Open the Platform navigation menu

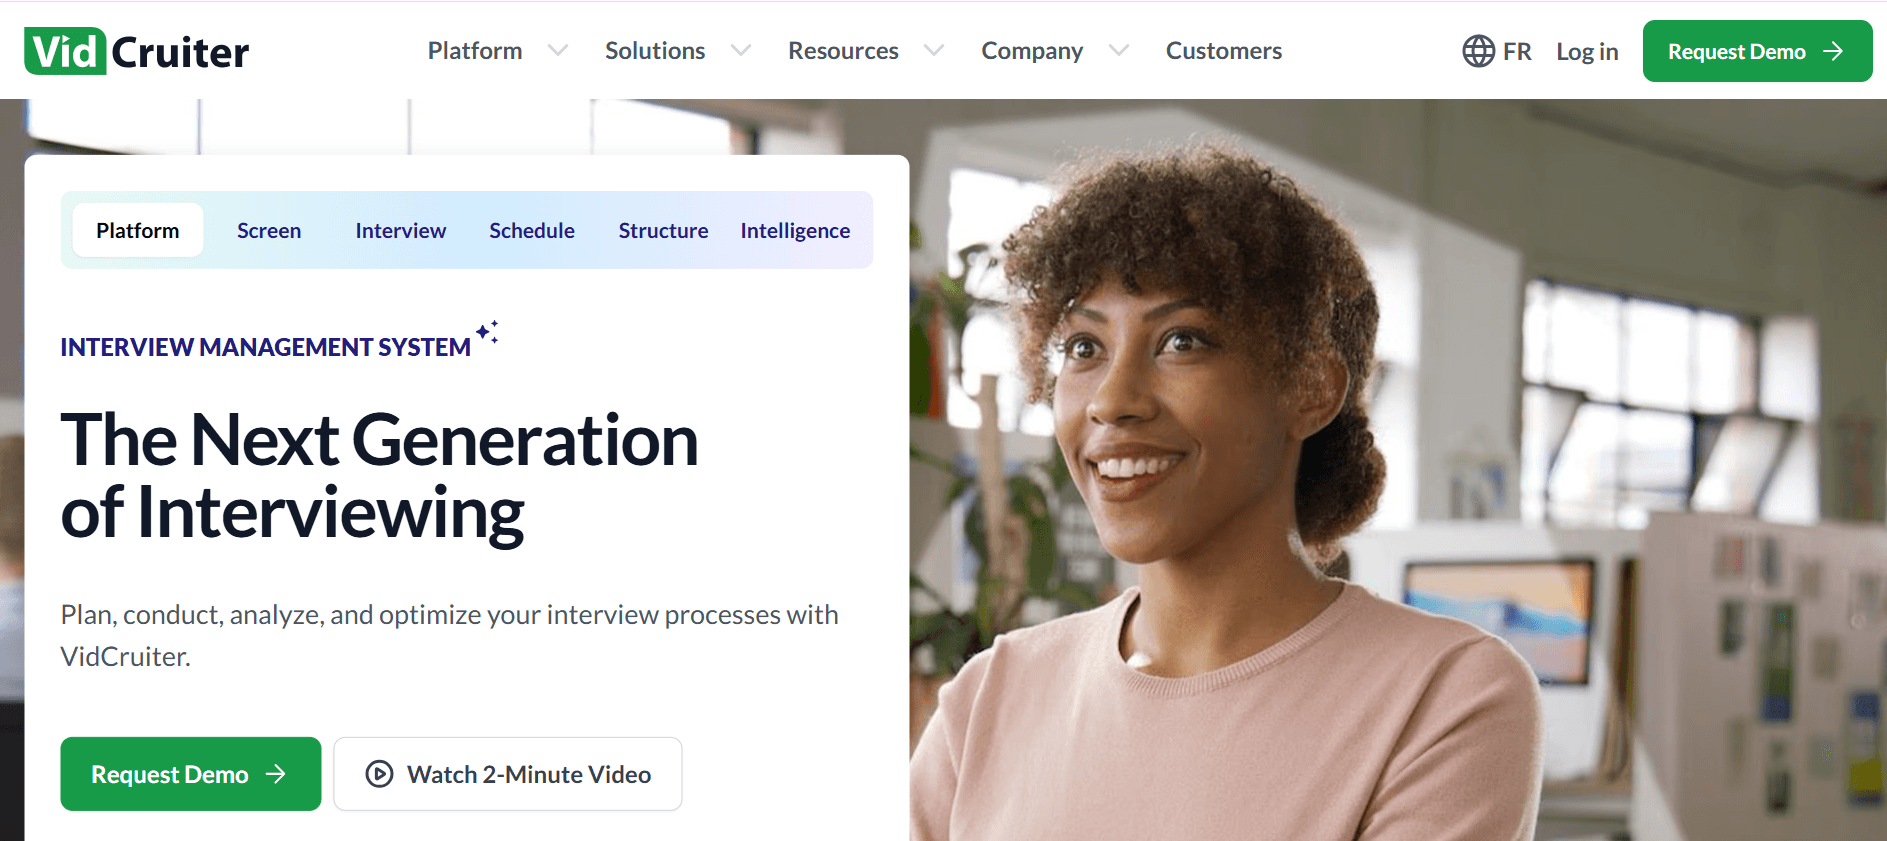coord(475,51)
